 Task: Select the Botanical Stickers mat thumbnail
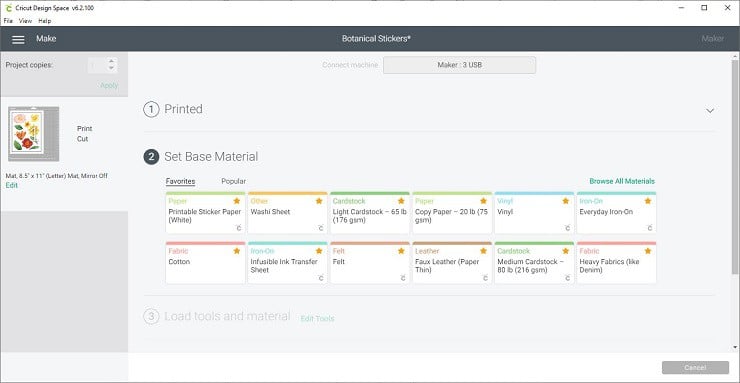pyautogui.click(x=33, y=134)
